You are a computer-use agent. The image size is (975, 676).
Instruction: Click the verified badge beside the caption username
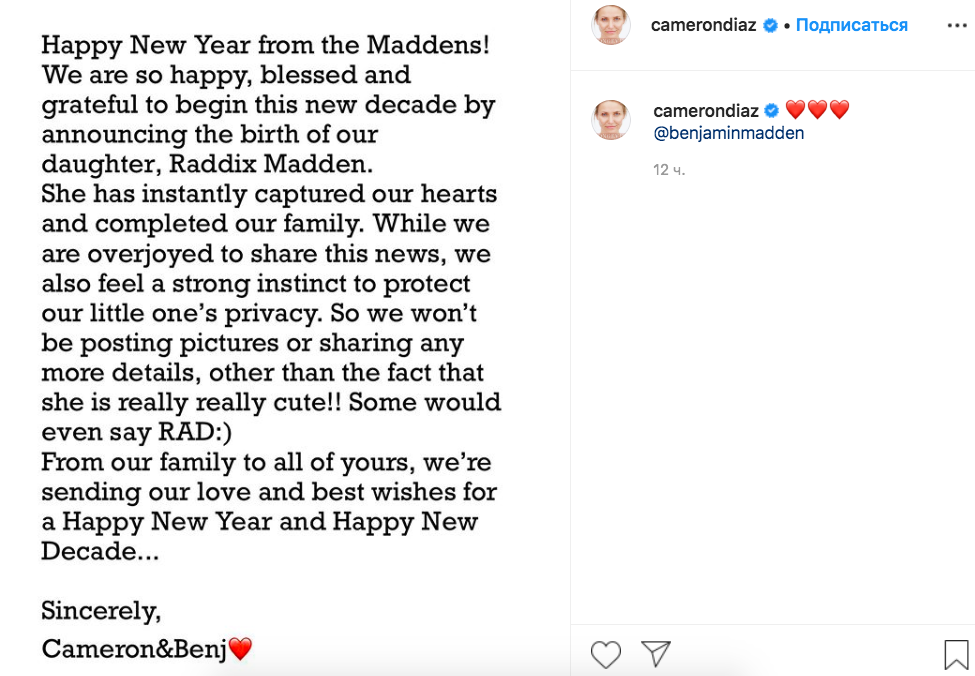772,111
